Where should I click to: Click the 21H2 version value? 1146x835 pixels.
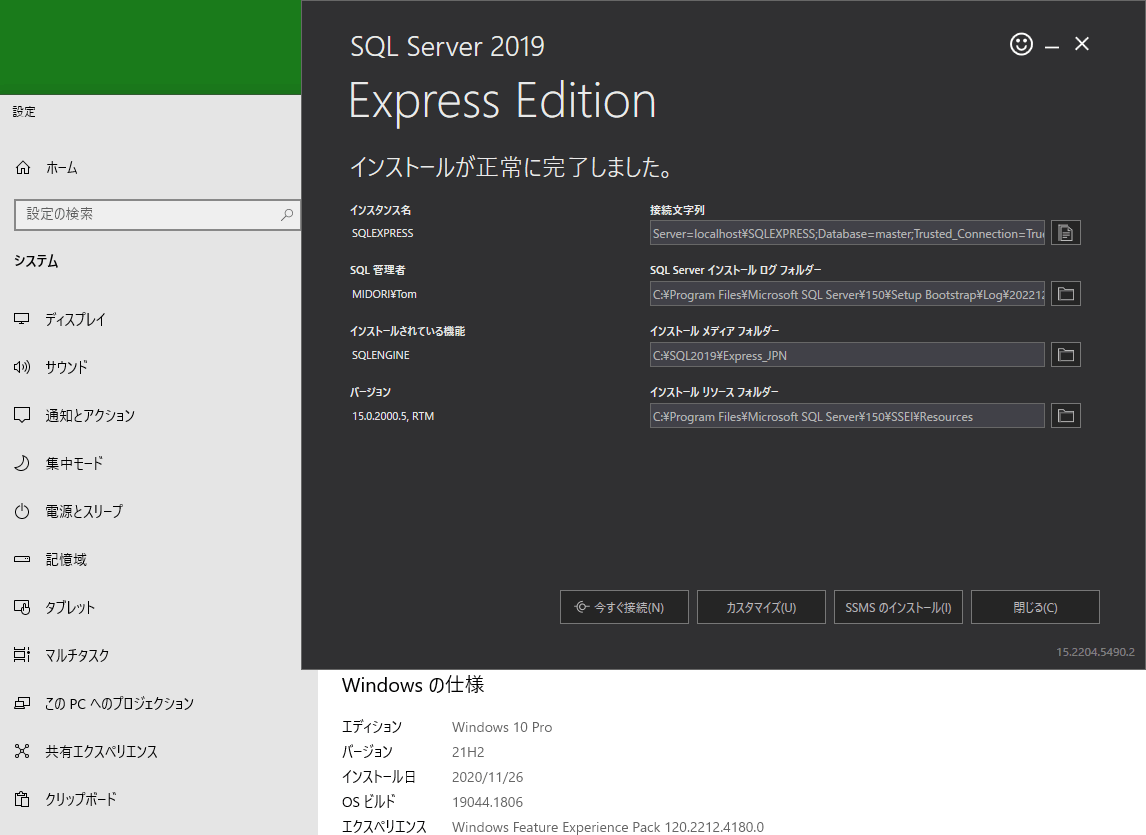pos(468,752)
